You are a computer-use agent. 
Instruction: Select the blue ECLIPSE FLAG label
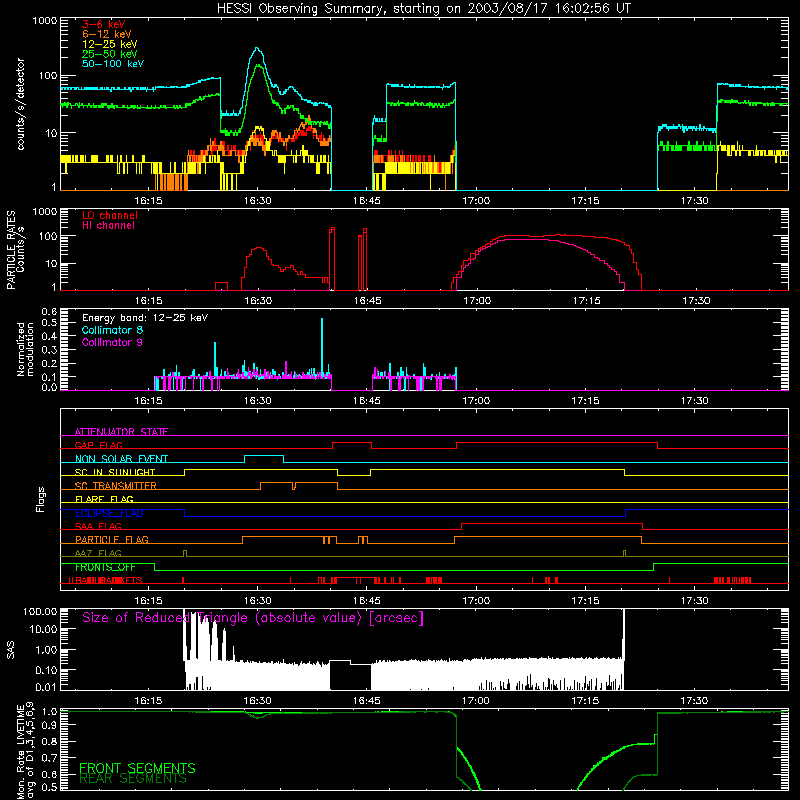pos(109,513)
